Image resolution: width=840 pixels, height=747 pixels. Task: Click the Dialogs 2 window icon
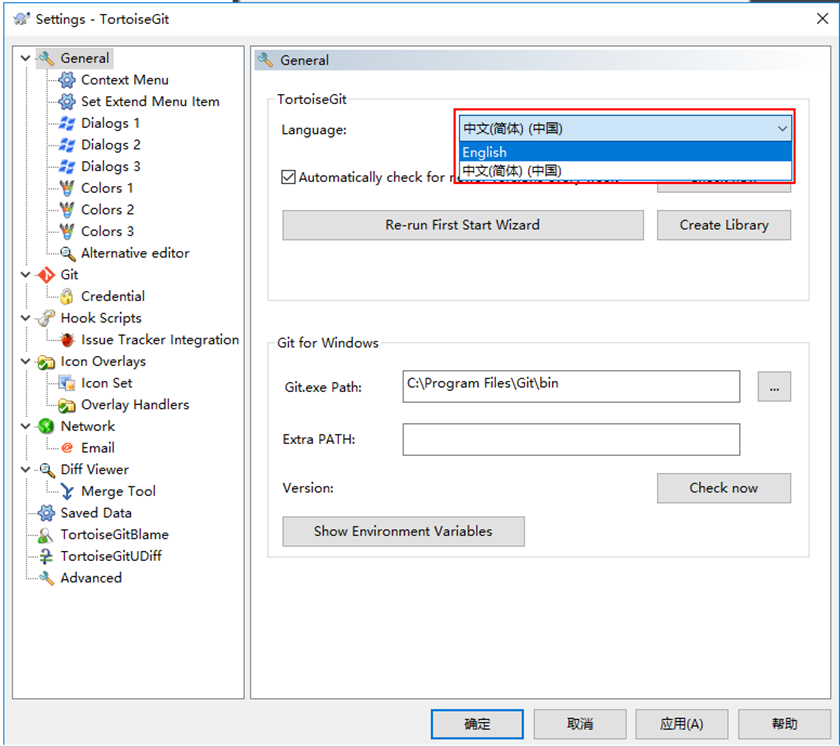(67, 145)
